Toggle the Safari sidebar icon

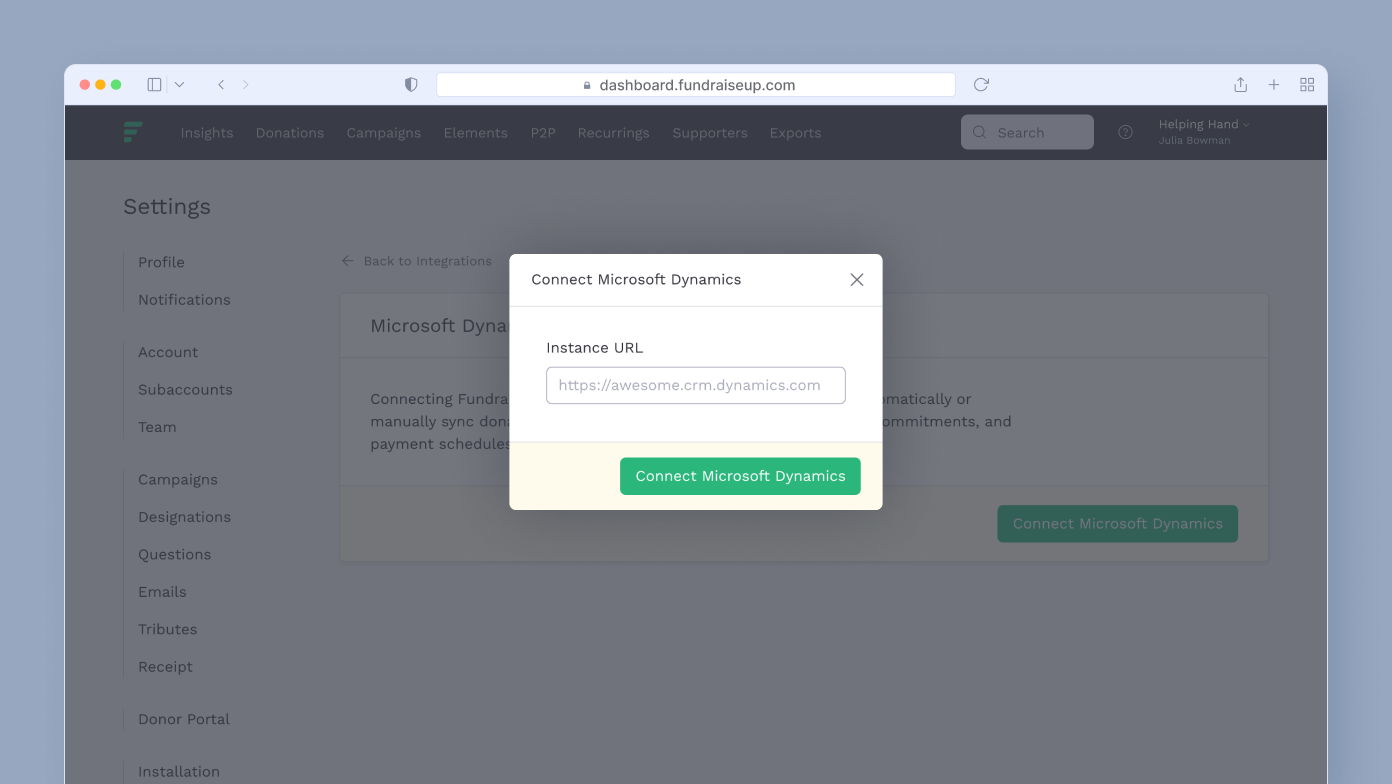154,85
